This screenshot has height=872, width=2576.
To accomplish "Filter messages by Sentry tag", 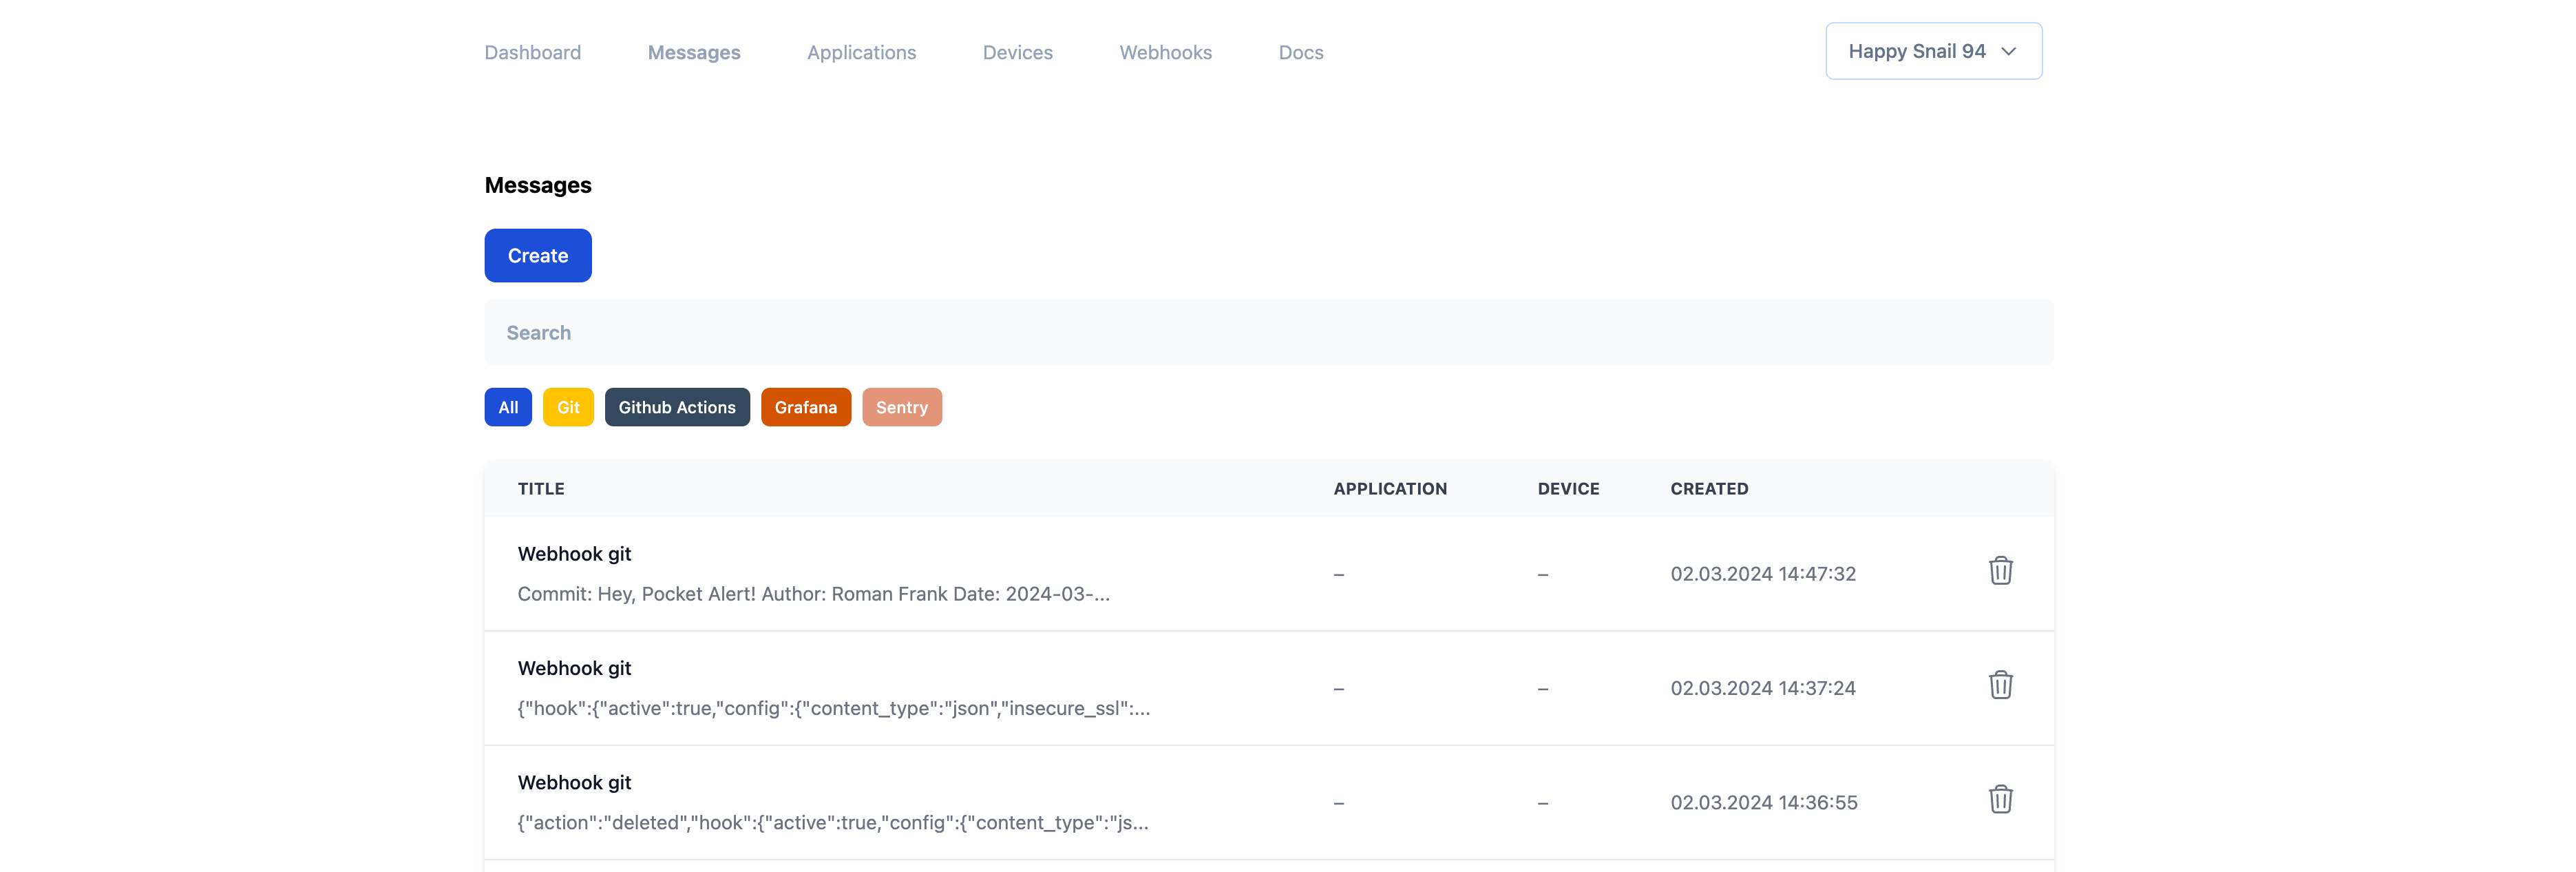I will [902, 407].
